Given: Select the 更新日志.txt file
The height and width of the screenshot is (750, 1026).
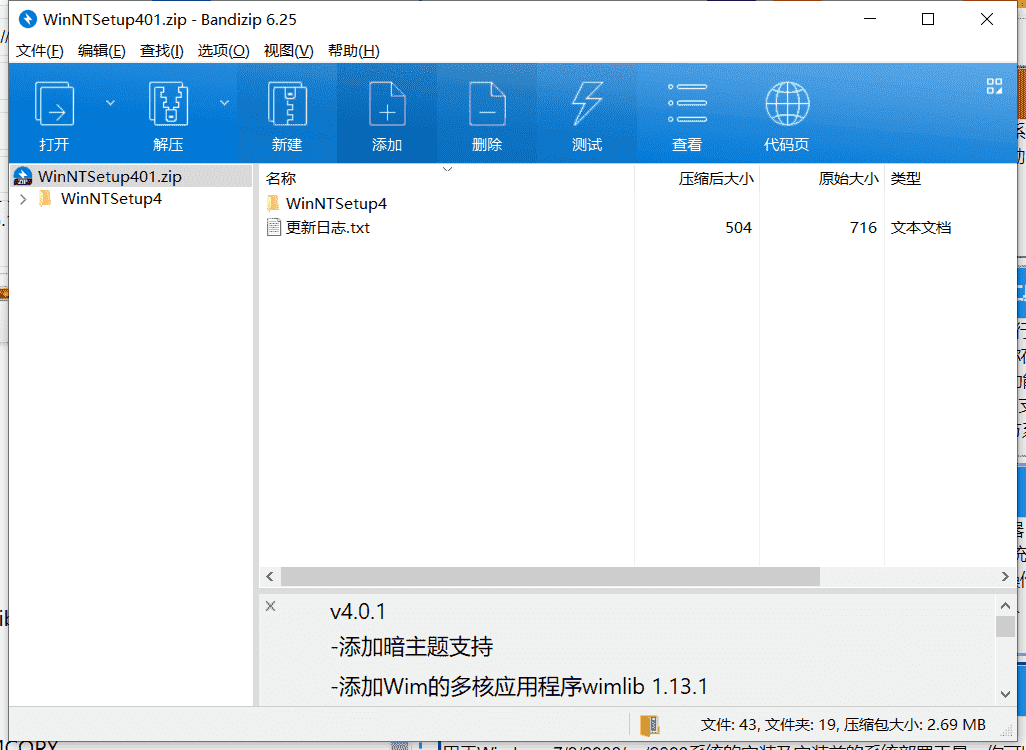Looking at the screenshot, I should pyautogui.click(x=327, y=228).
